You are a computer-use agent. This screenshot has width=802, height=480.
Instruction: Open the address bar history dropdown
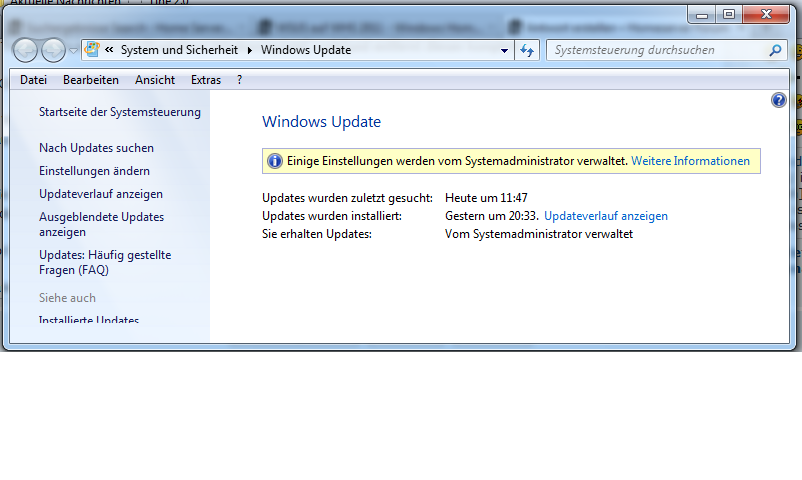click(x=504, y=50)
